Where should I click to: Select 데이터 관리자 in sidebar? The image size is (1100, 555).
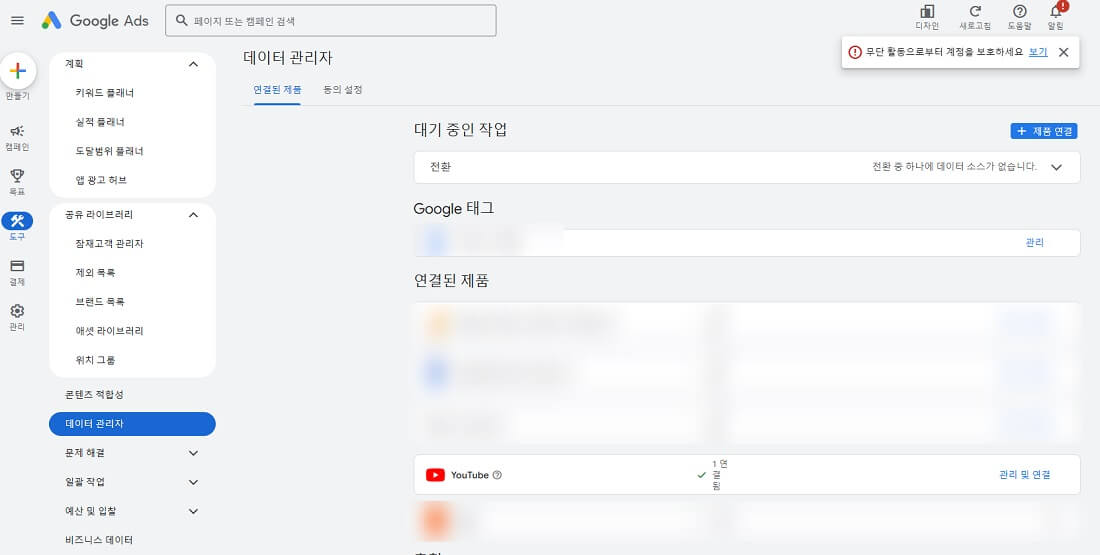click(x=133, y=424)
